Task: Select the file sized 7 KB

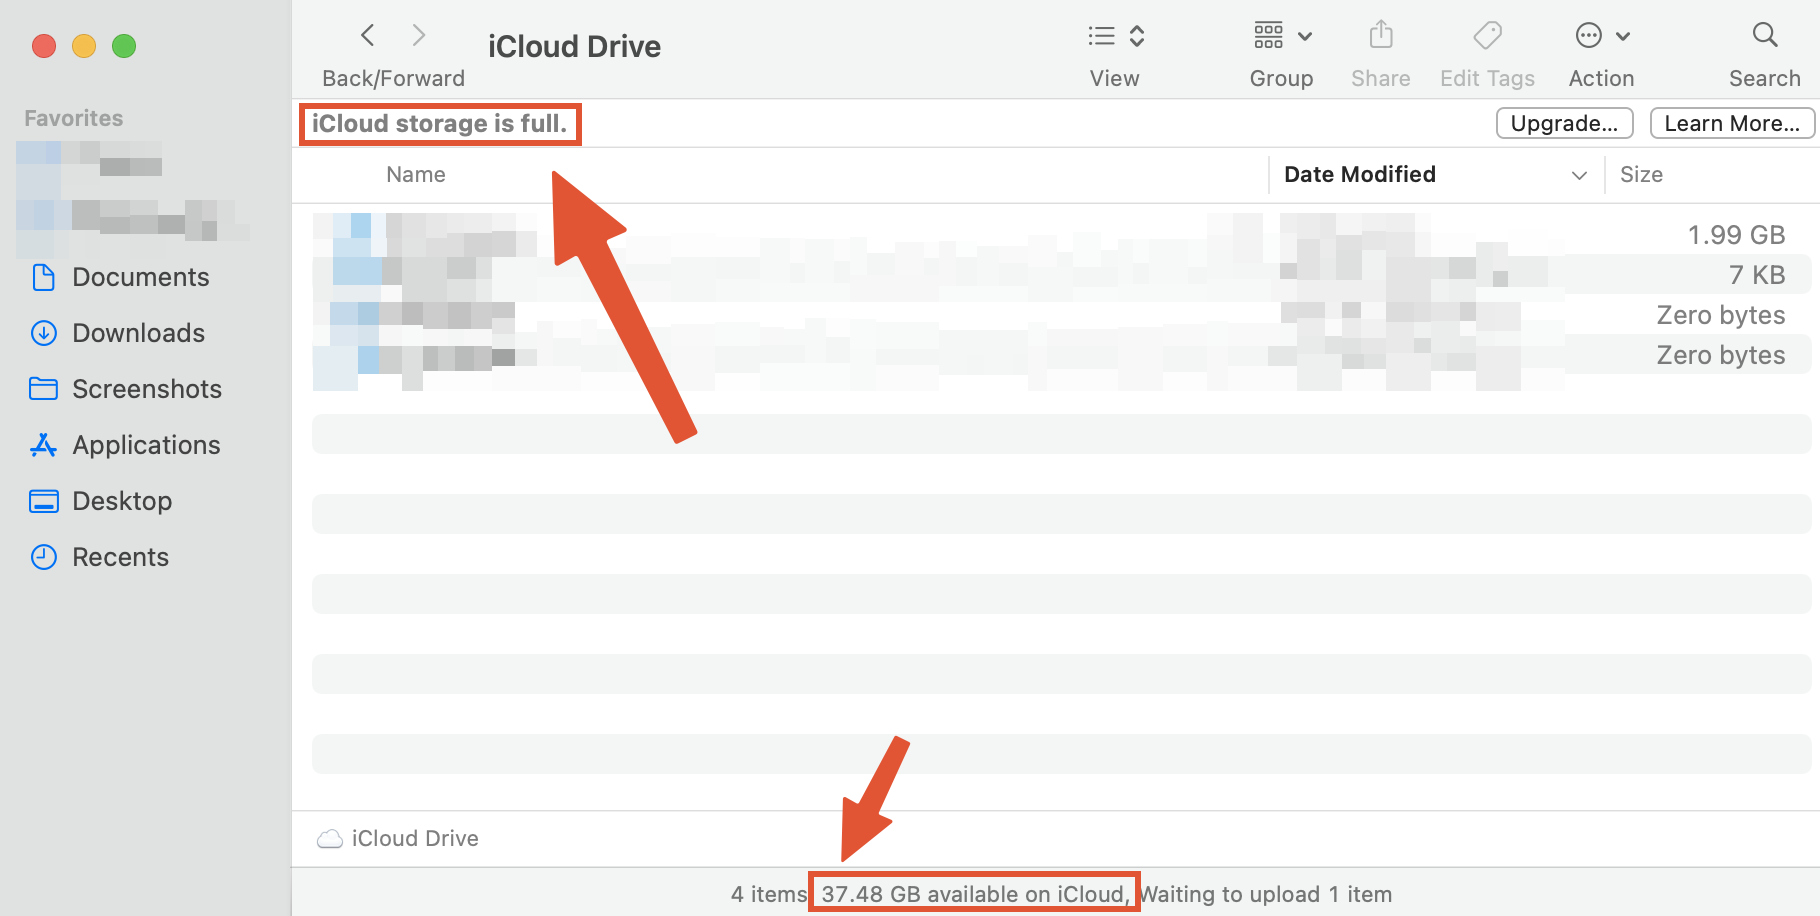Action: point(1061,274)
